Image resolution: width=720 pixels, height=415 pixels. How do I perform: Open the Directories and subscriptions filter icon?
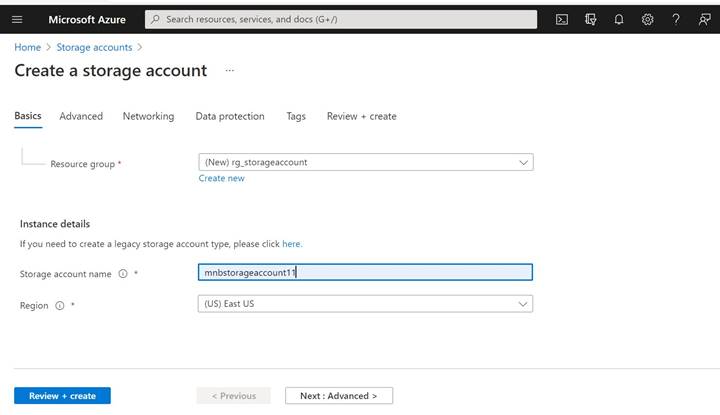tap(591, 19)
